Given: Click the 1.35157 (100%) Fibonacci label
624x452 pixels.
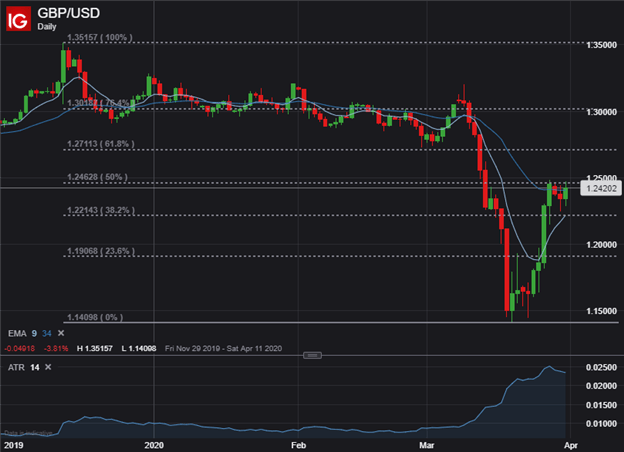Looking at the screenshot, I should pos(99,37).
